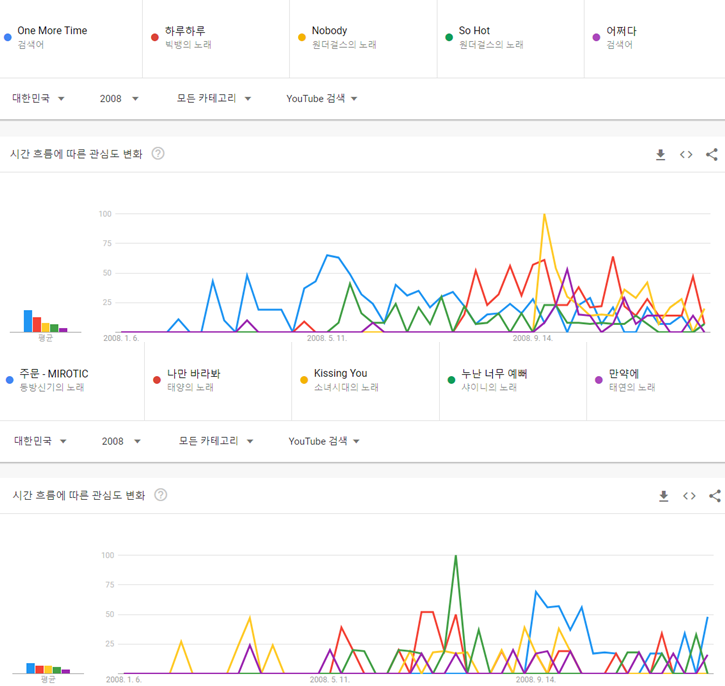Click the bottom chart average bar graph
This screenshot has width=725, height=686.
pos(48,668)
